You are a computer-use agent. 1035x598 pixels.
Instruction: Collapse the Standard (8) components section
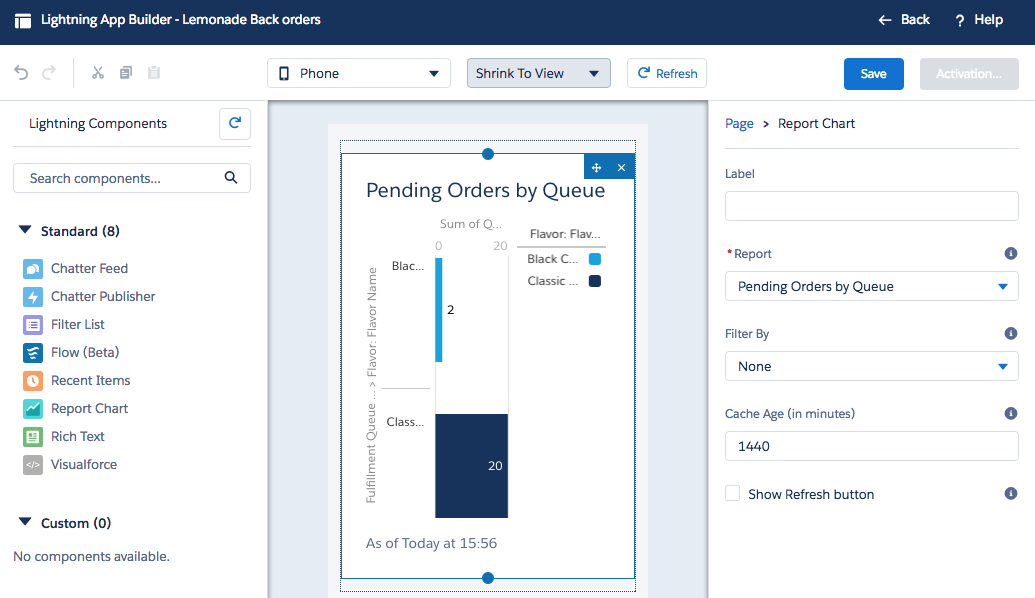pos(25,231)
